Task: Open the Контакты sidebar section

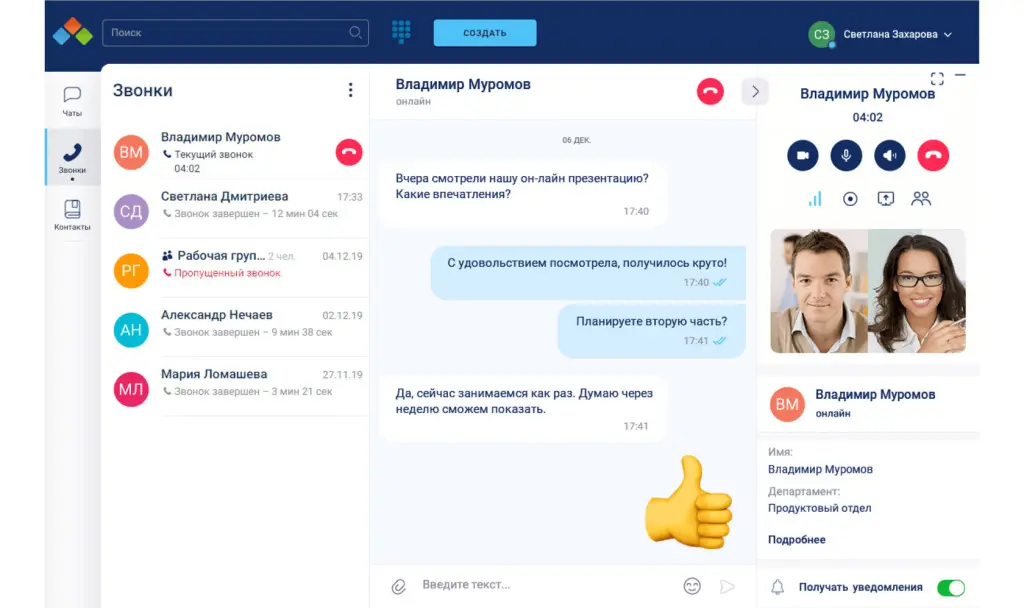Action: [72, 215]
